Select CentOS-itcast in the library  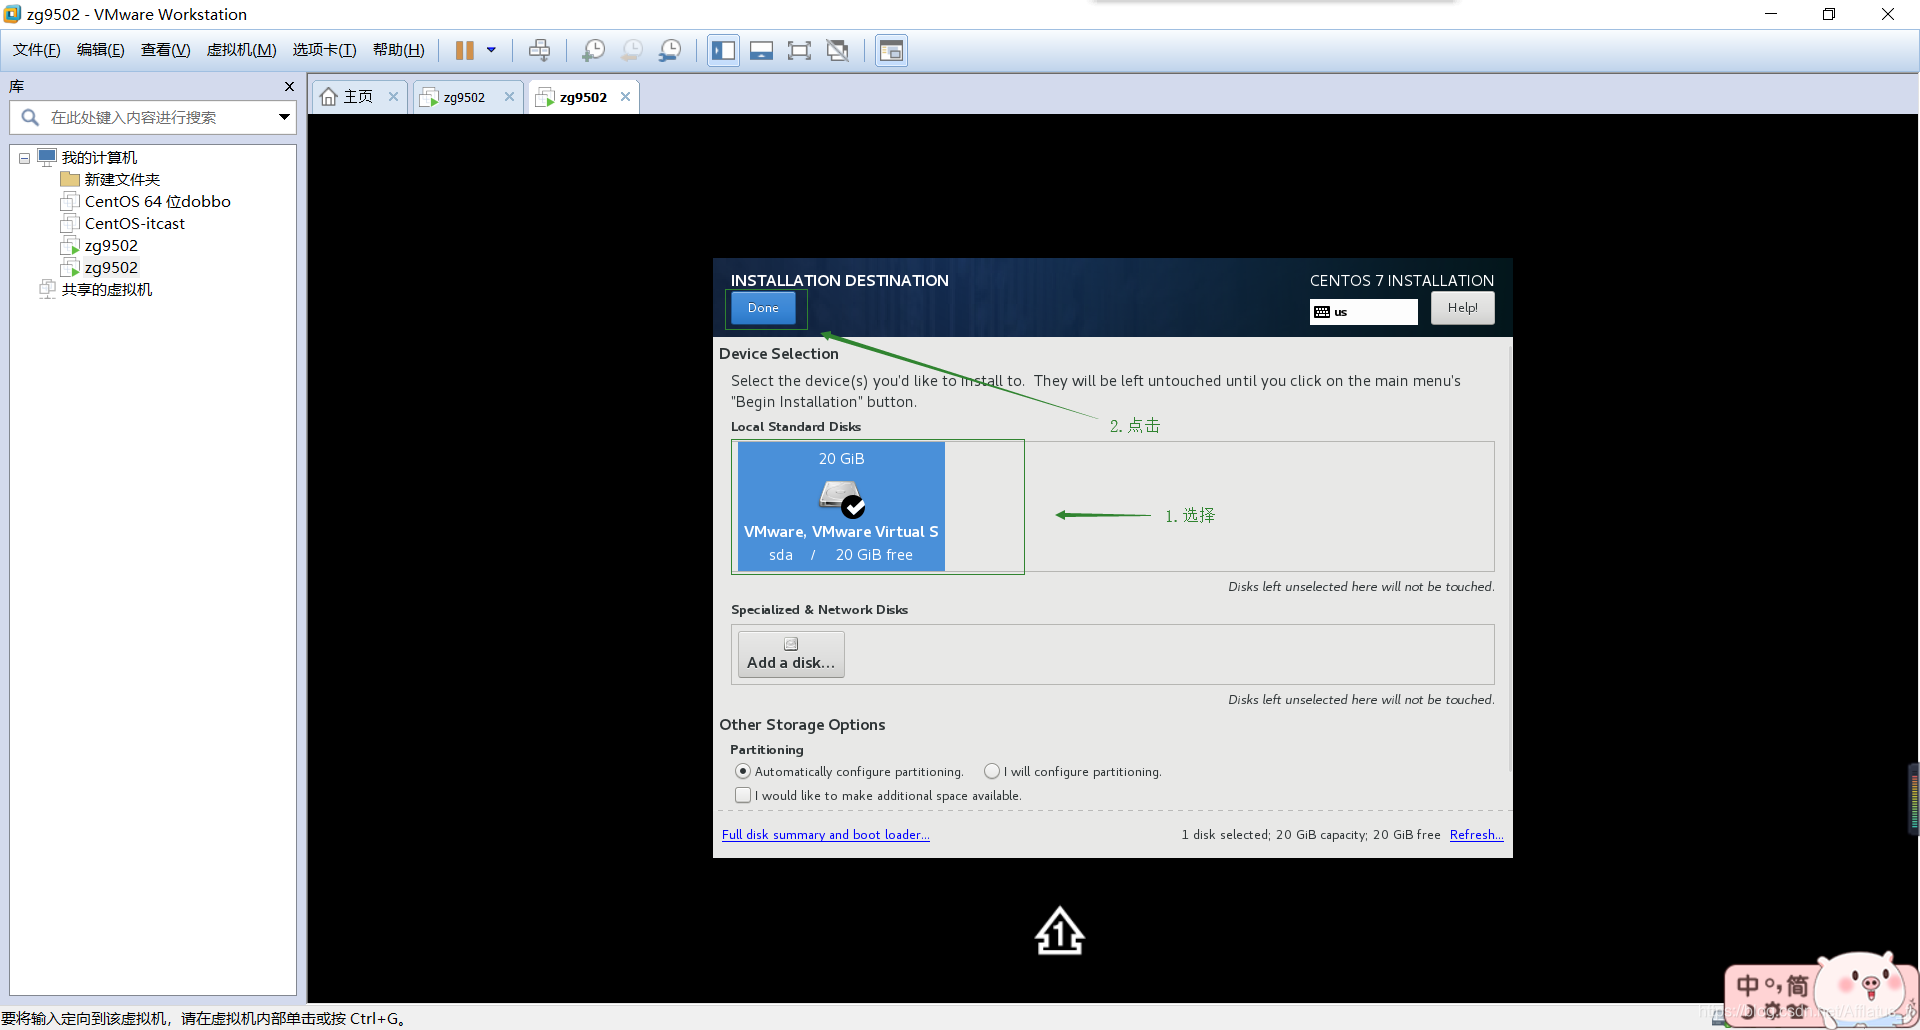pyautogui.click(x=134, y=224)
